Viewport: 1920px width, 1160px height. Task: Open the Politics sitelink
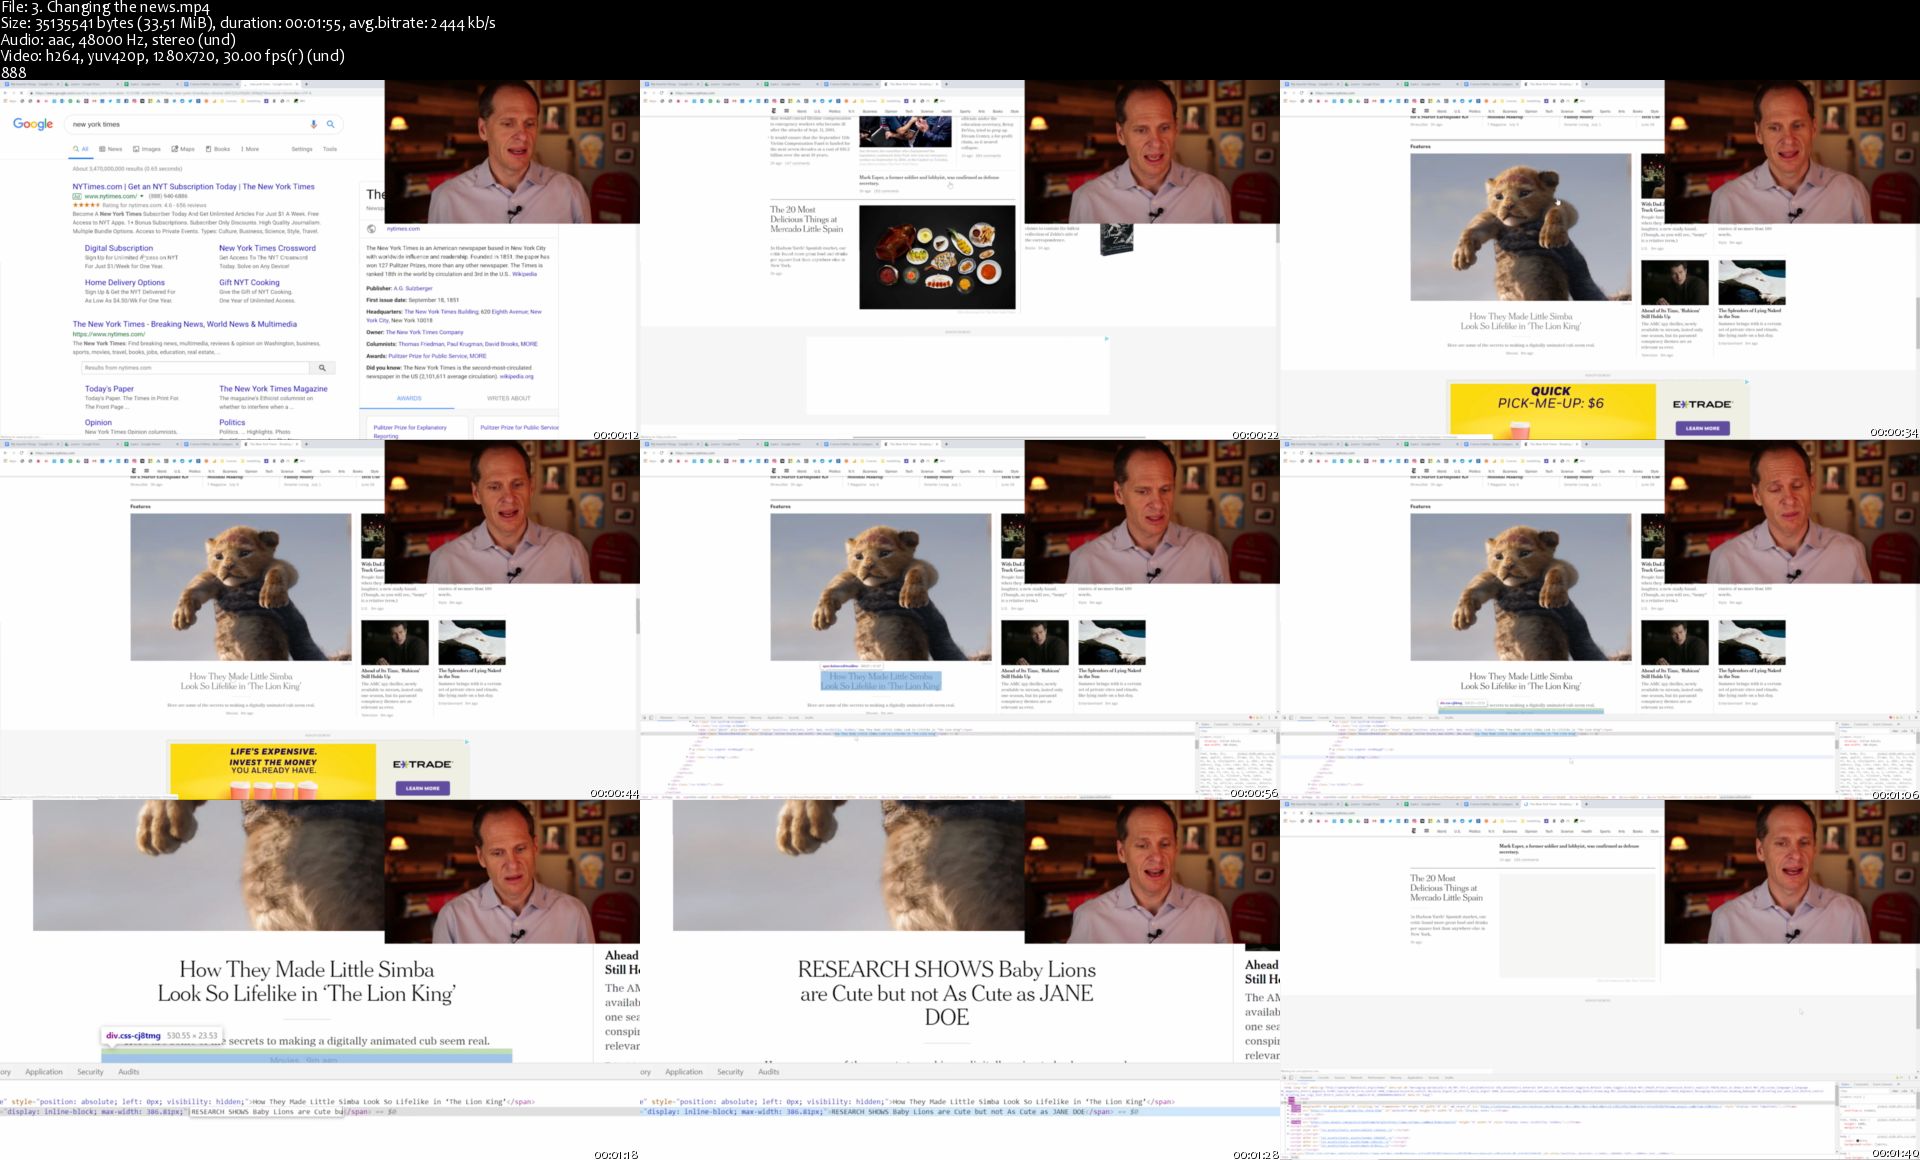click(x=232, y=422)
